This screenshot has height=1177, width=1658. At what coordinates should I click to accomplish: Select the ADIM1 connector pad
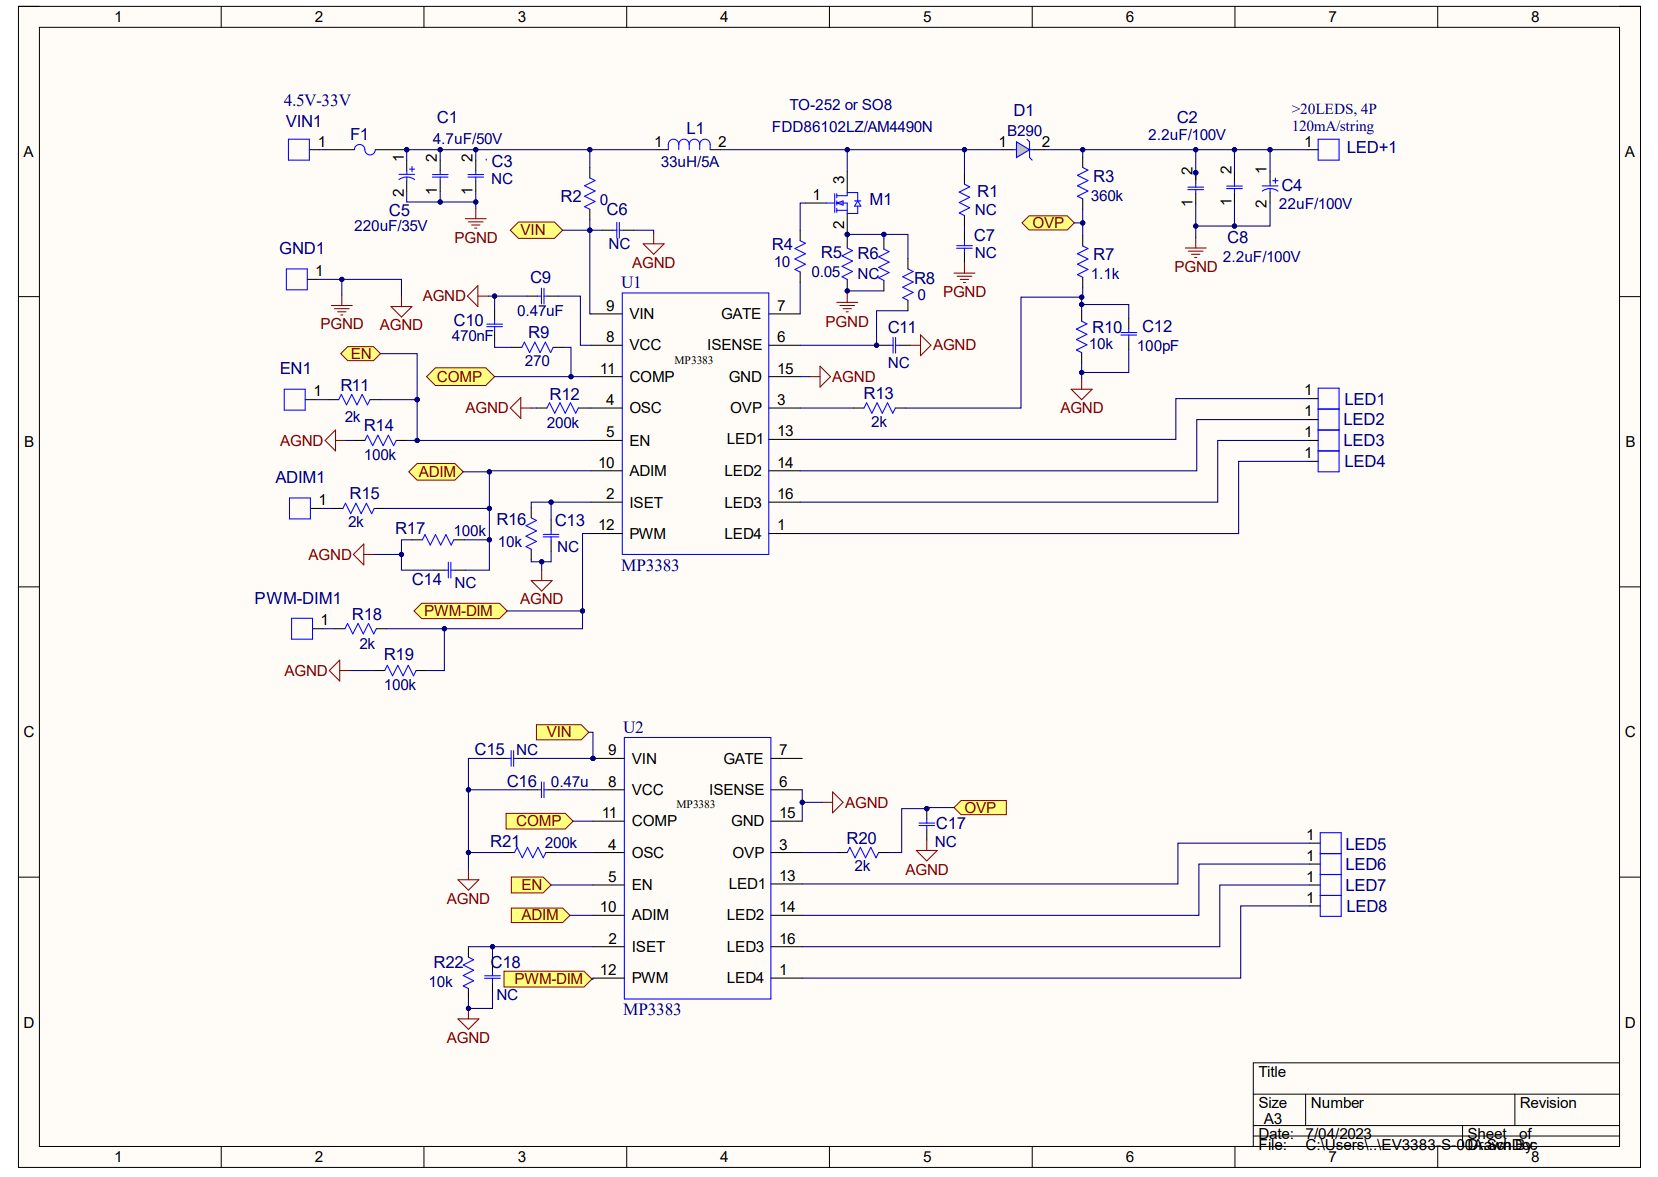click(x=300, y=509)
